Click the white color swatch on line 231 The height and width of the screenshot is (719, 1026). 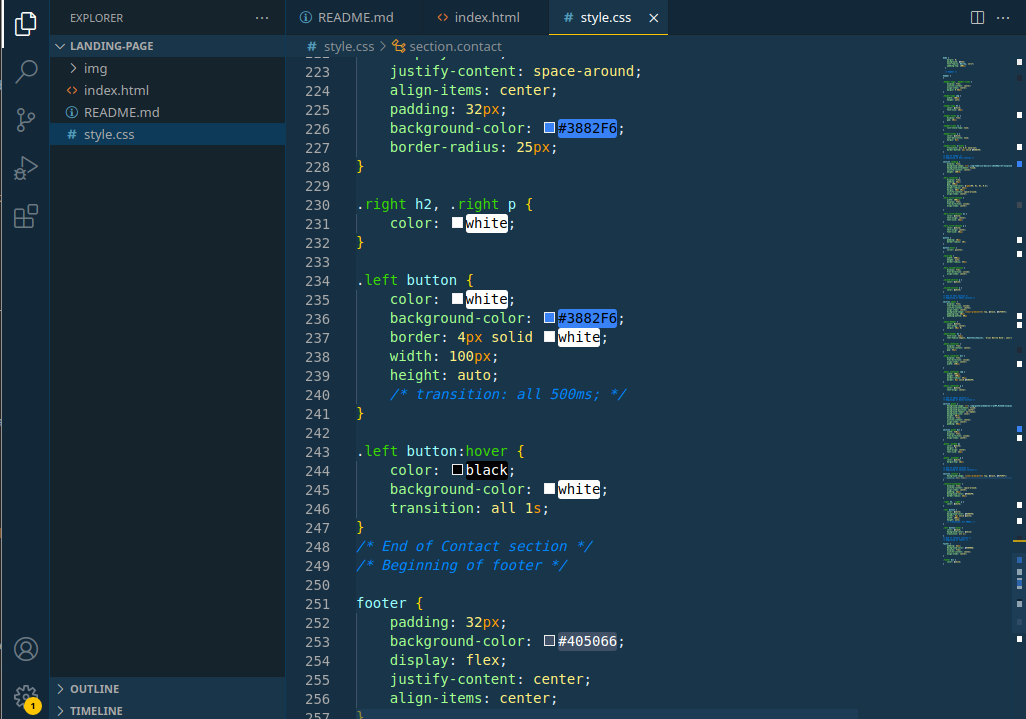coord(457,222)
